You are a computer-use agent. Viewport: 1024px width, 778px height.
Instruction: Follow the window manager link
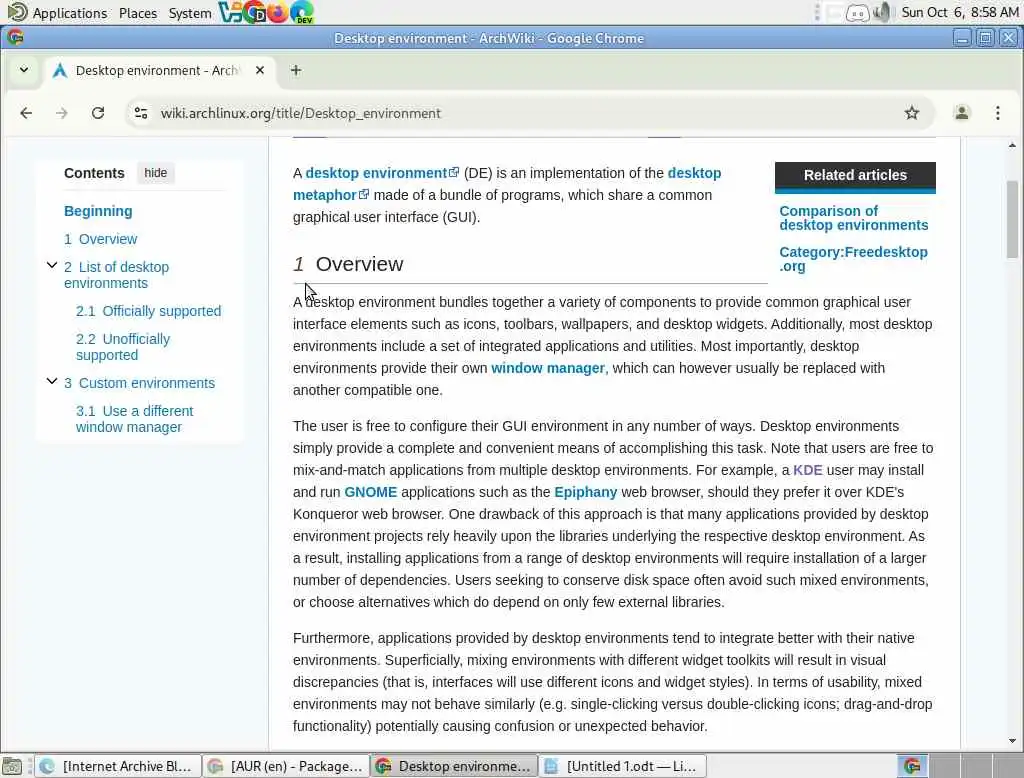pyautogui.click(x=548, y=368)
